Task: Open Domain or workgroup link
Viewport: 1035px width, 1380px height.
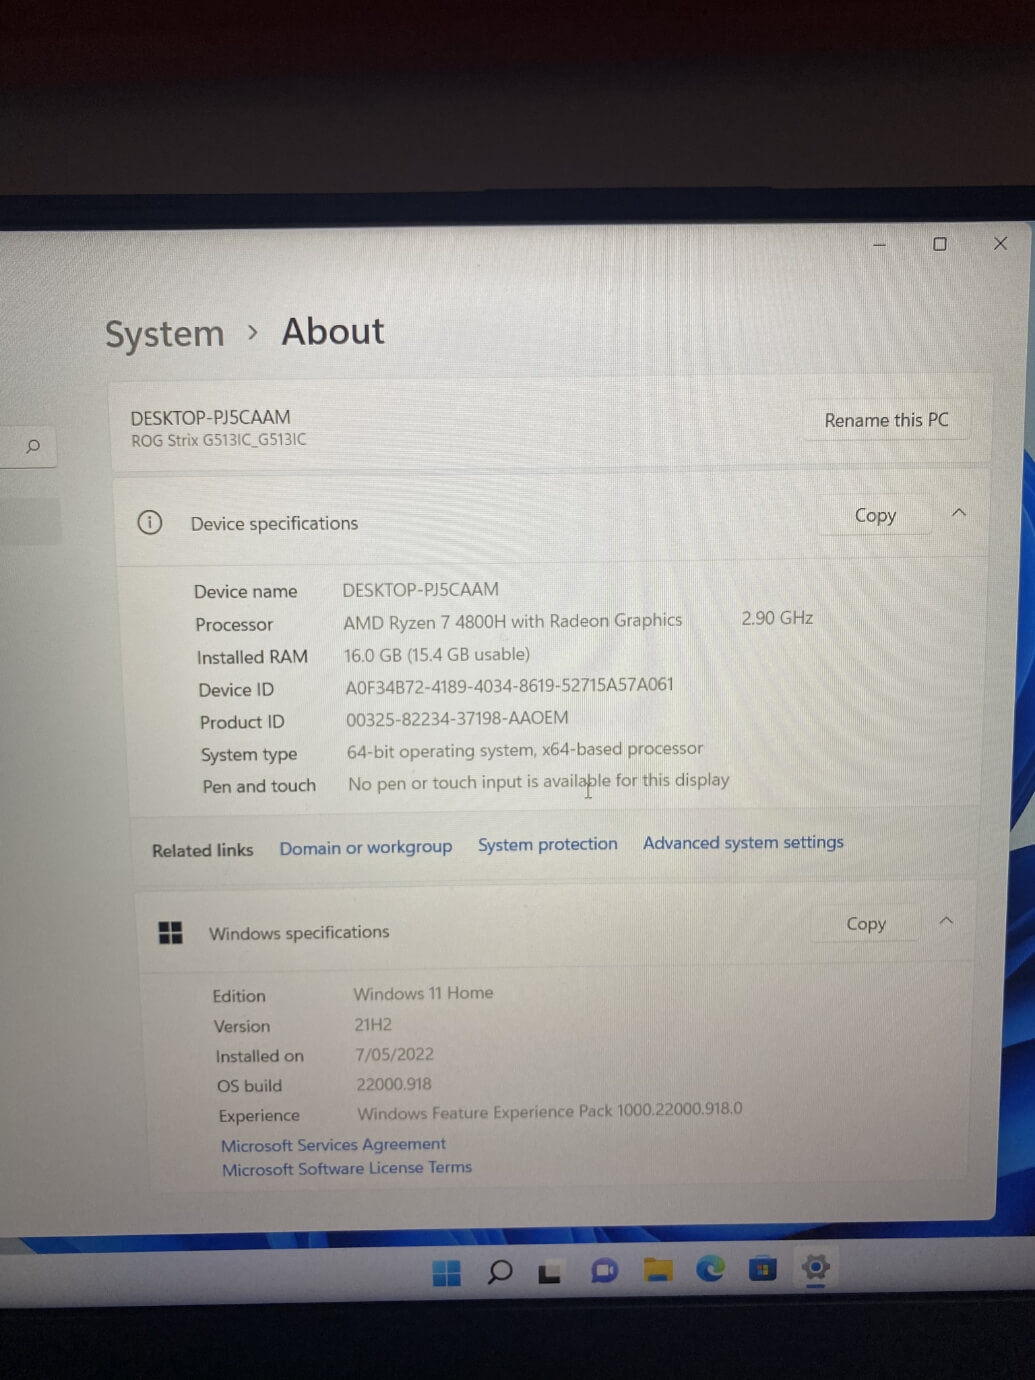Action: (x=366, y=847)
